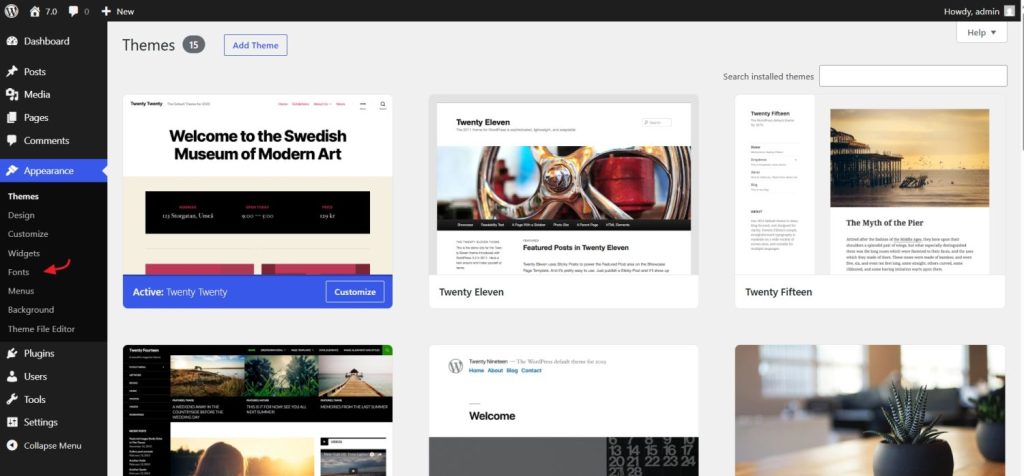The image size is (1024, 476).
Task: Click the Comments sidebar icon
Action: 12,140
